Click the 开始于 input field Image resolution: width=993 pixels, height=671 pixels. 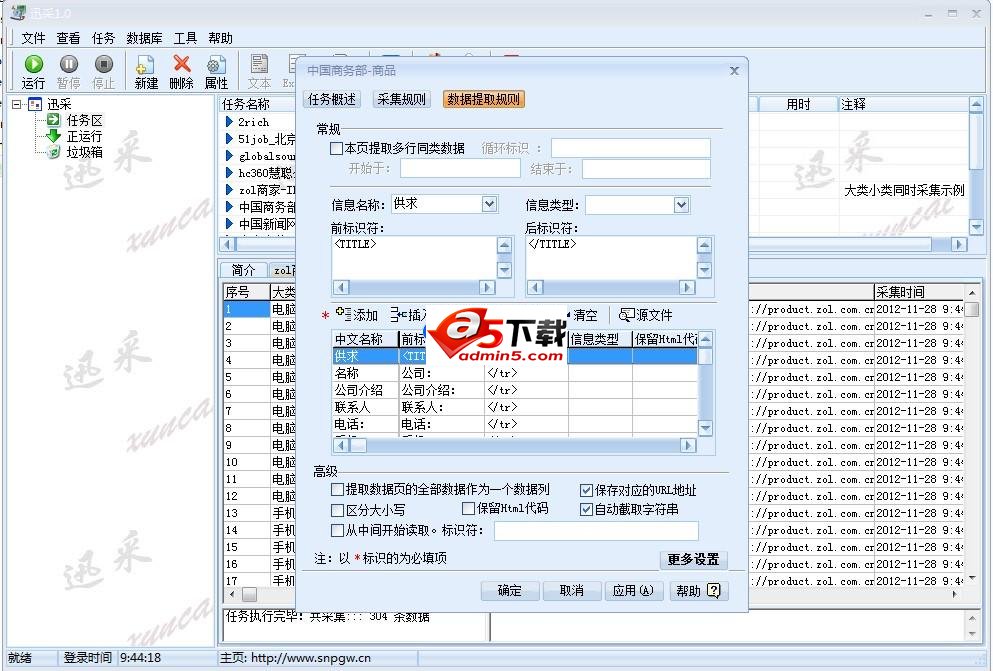[x=460, y=168]
